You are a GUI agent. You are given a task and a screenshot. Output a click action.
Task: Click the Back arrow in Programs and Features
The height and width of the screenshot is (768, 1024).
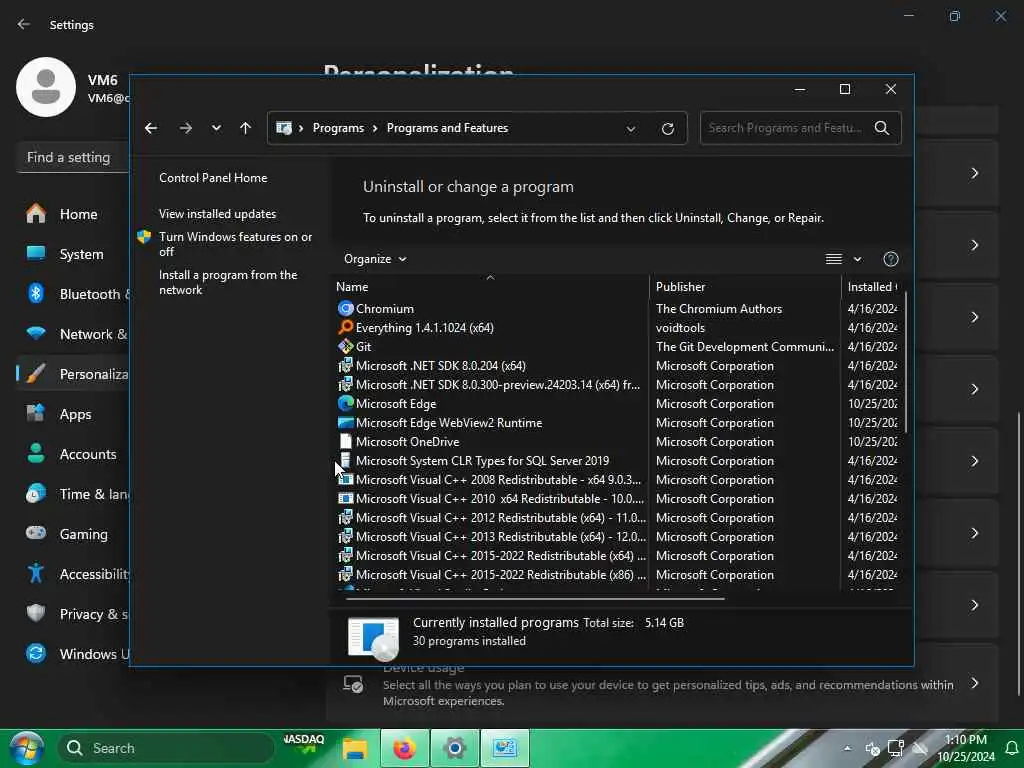[151, 128]
